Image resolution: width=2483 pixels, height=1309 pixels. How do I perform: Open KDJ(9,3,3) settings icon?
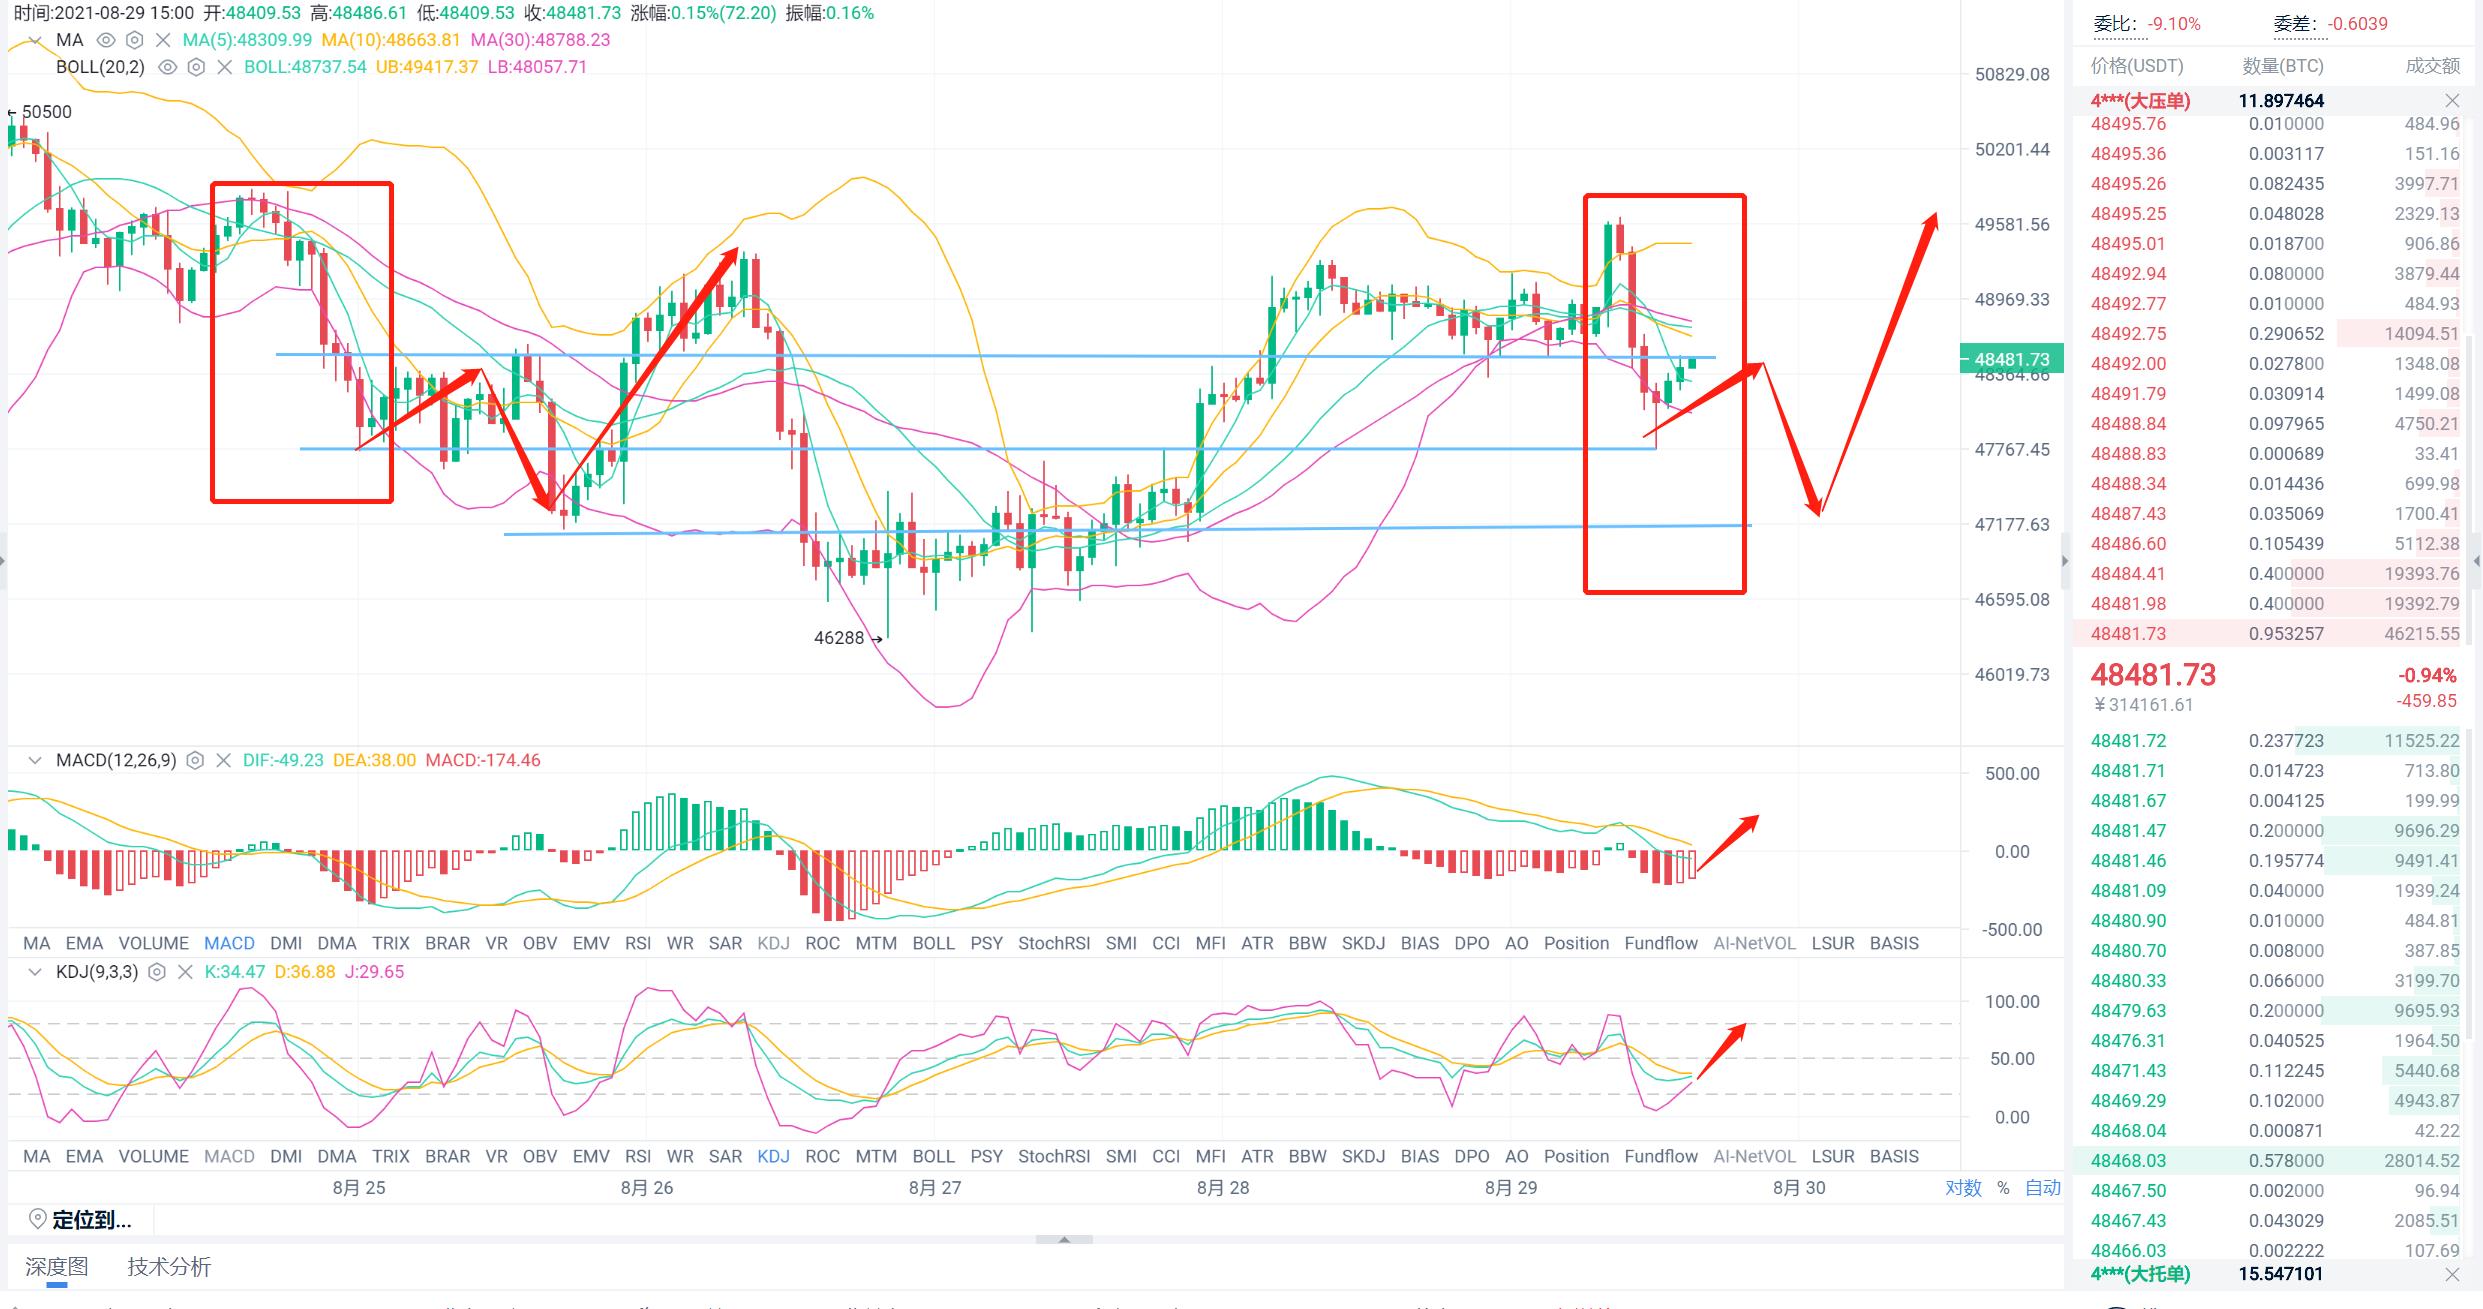coord(156,972)
